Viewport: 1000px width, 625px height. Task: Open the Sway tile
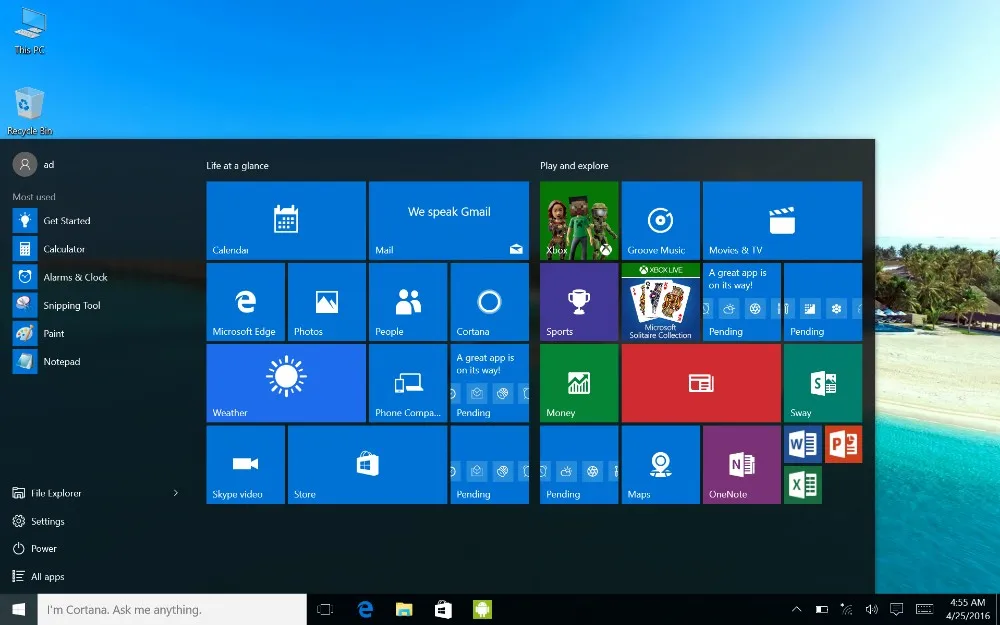point(823,383)
